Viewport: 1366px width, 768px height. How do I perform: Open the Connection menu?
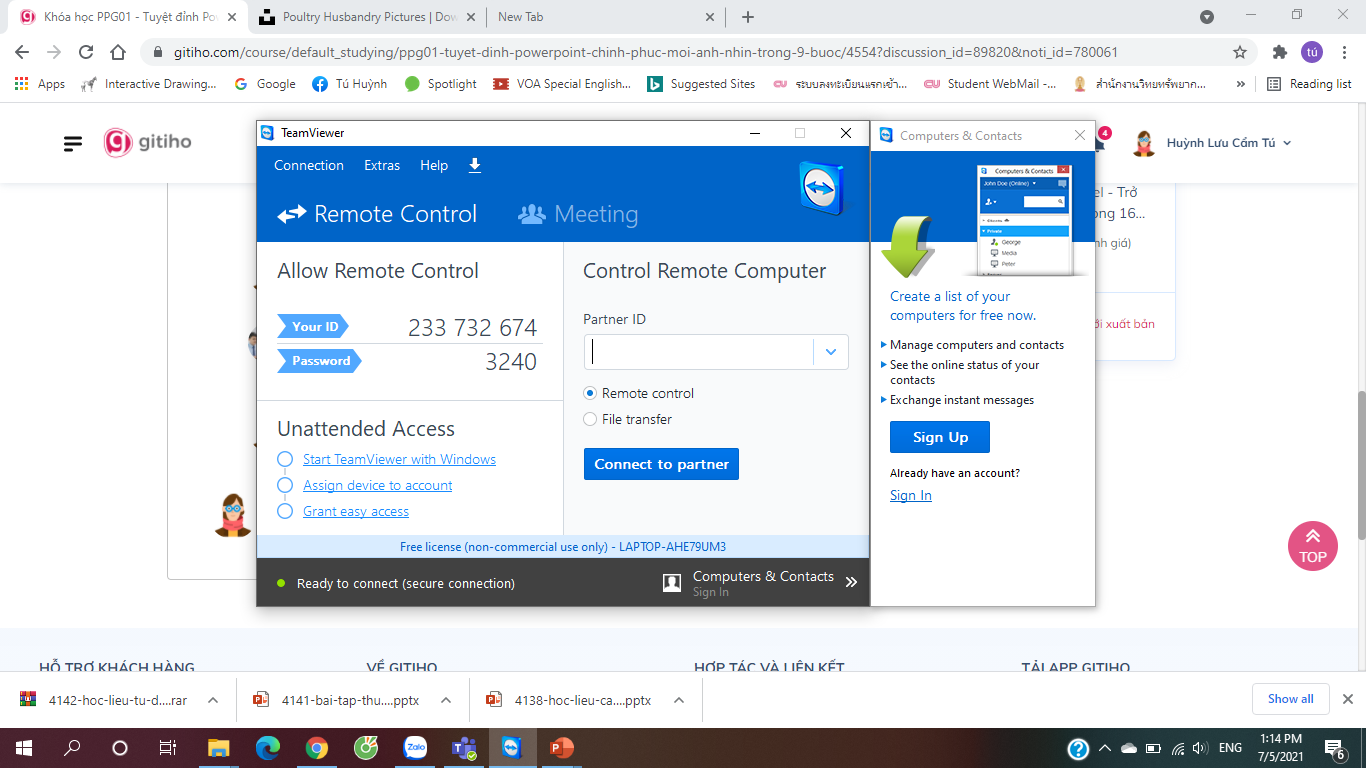click(x=309, y=166)
